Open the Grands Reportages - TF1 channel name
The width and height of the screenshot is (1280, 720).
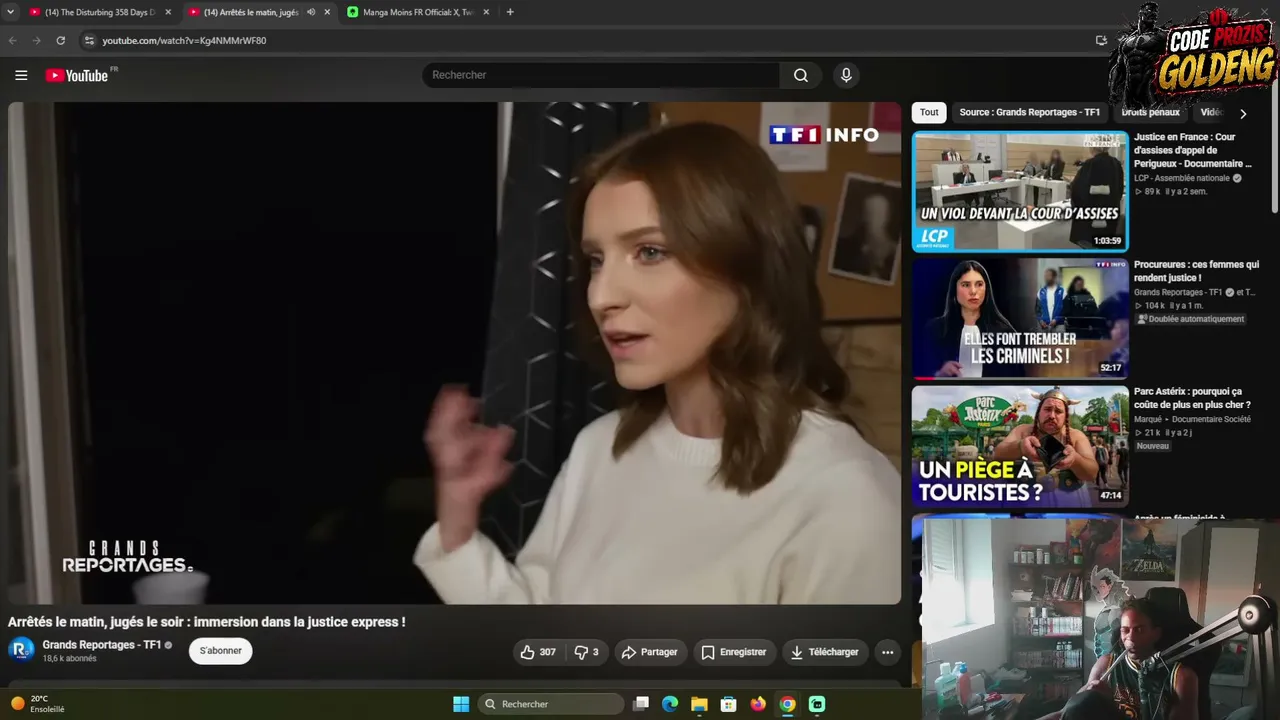pos(102,645)
